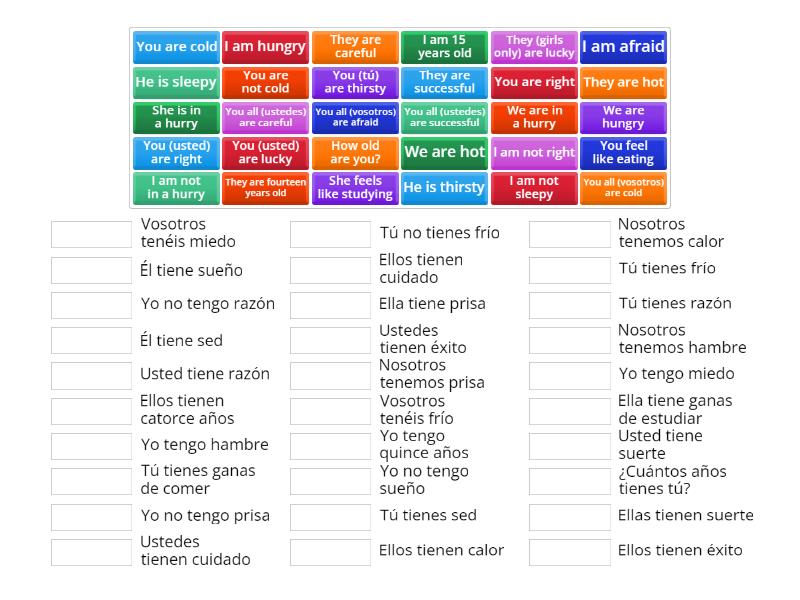This screenshot has height=600, width=800.
Task: Click the "How old are you?" tile
Action: coord(354,152)
